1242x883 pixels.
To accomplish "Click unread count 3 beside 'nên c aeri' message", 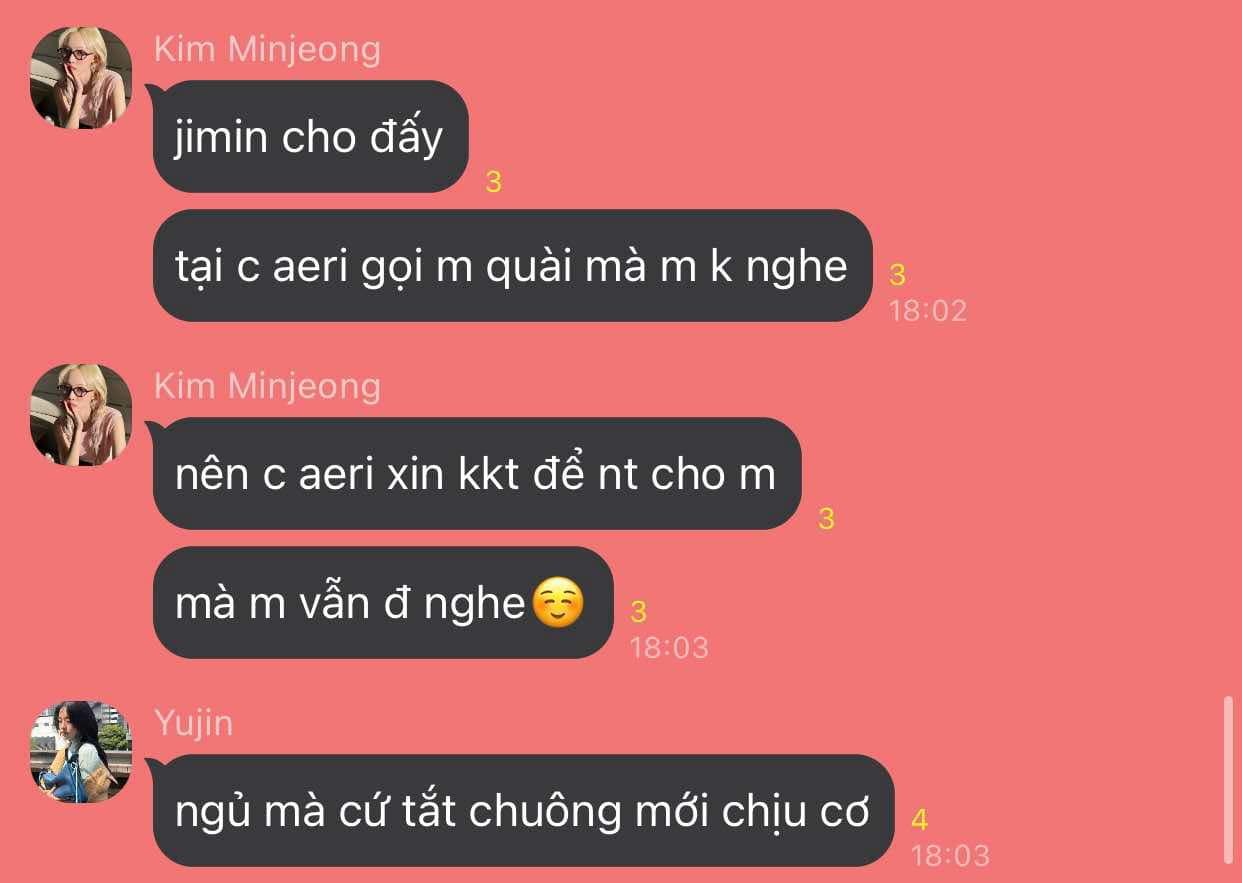I will (x=826, y=519).
